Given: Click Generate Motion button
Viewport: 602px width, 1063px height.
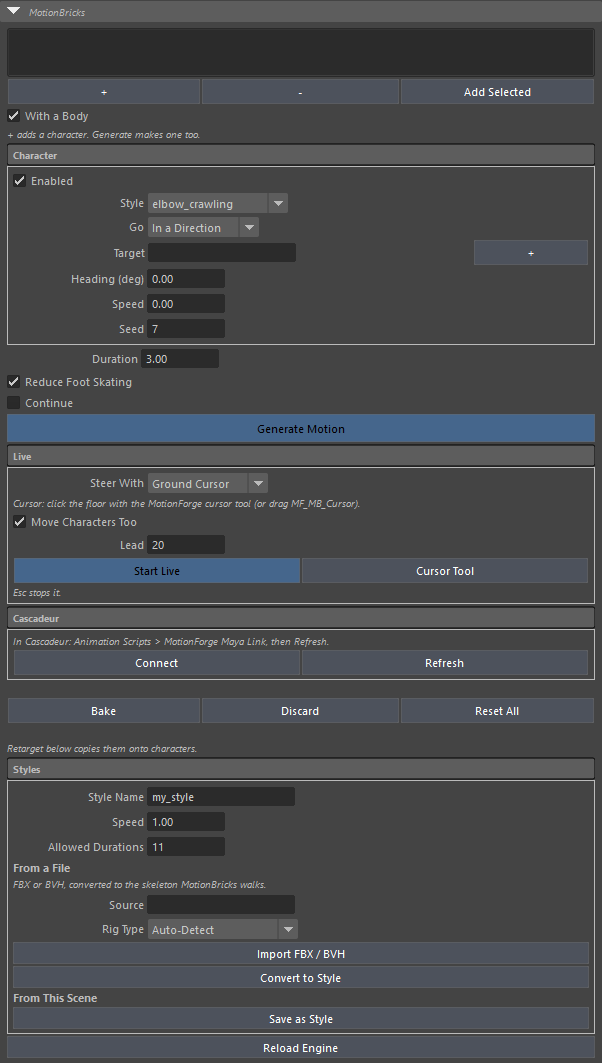Looking at the screenshot, I should (x=301, y=429).
